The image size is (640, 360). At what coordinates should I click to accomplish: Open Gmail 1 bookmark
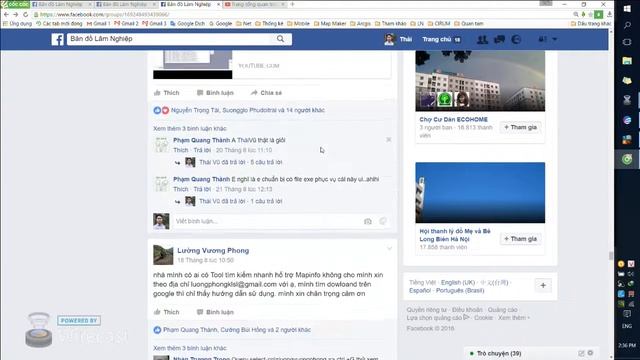coord(98,24)
